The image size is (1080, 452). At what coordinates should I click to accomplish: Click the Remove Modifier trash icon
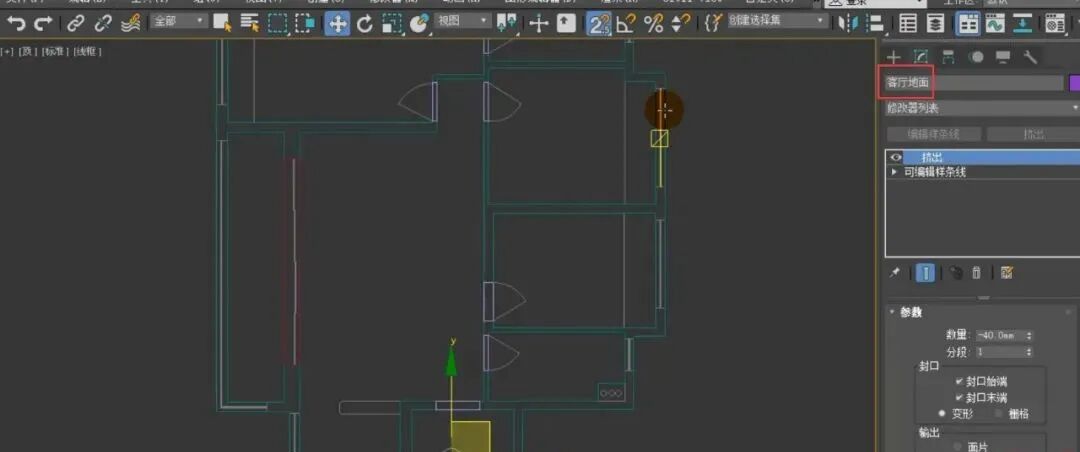point(976,273)
